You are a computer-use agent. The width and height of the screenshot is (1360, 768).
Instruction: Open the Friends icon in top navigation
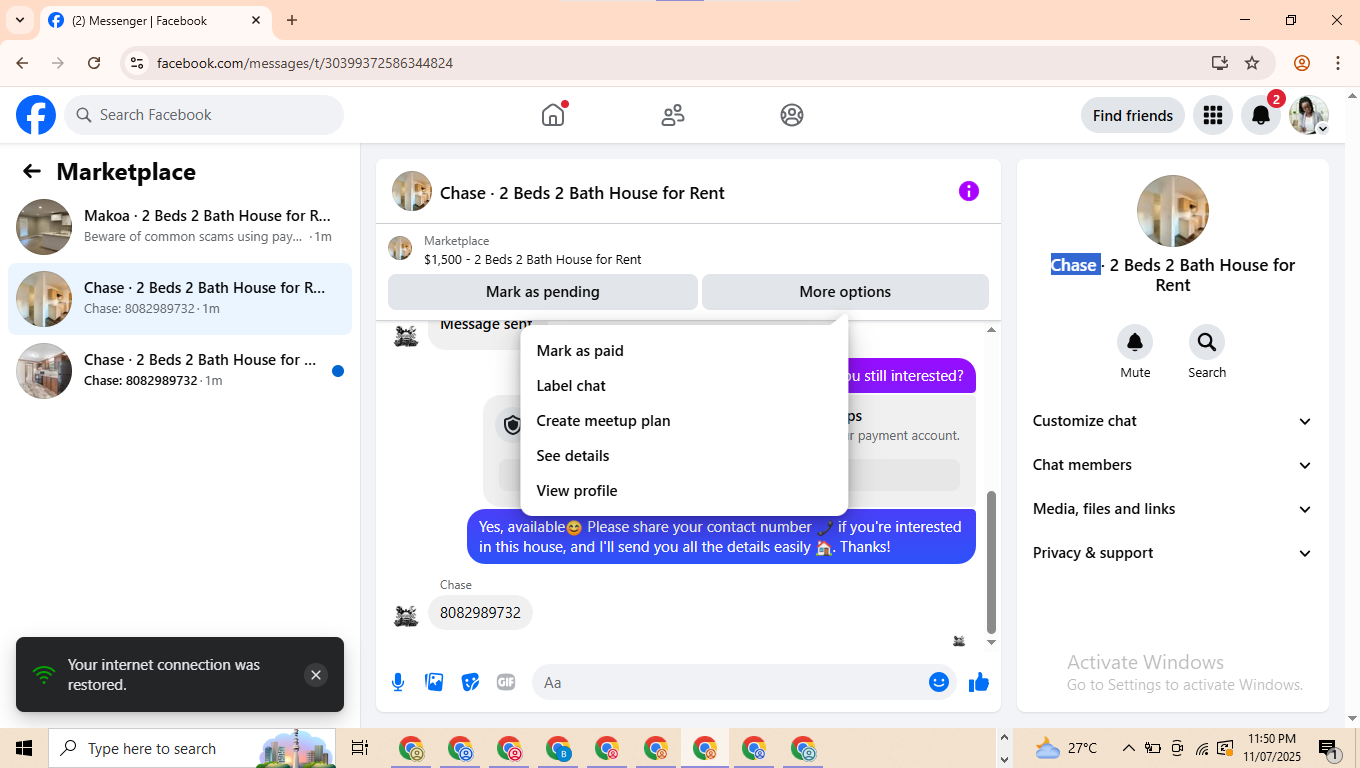pos(673,115)
